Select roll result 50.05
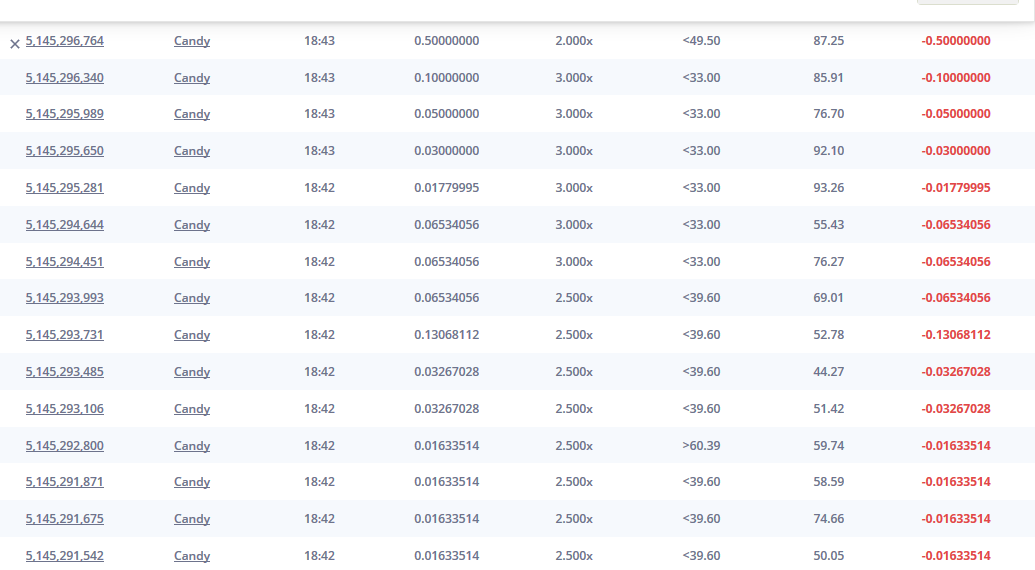The height and width of the screenshot is (570, 1035). point(828,556)
